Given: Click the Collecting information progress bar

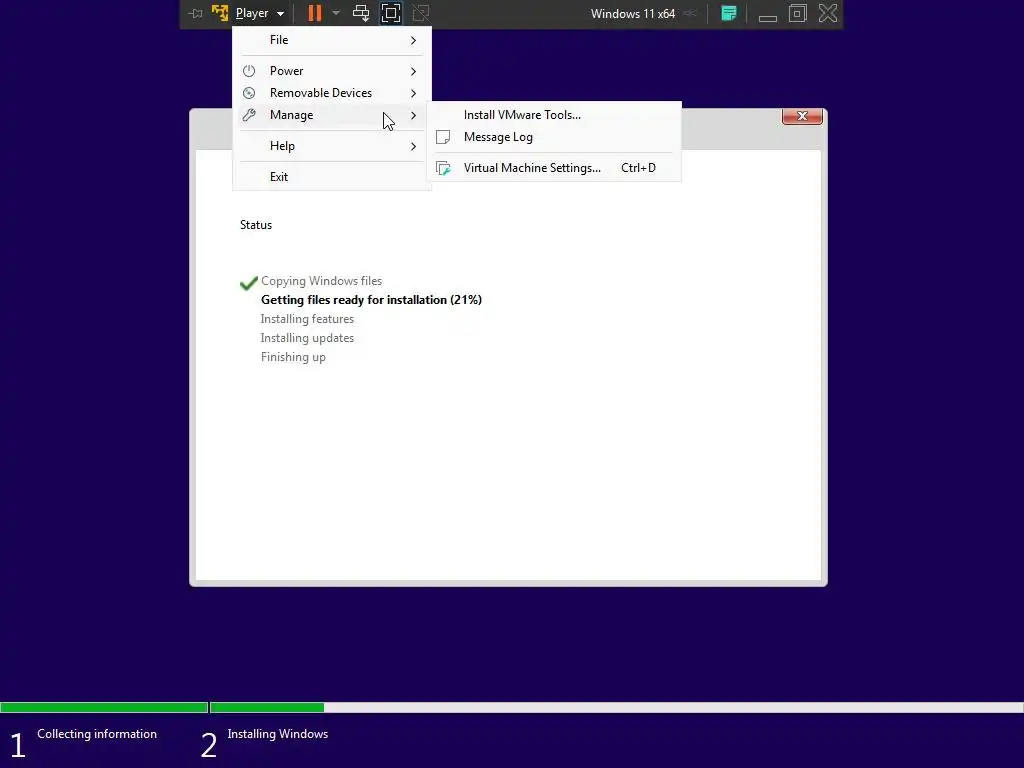Looking at the screenshot, I should pos(104,707).
